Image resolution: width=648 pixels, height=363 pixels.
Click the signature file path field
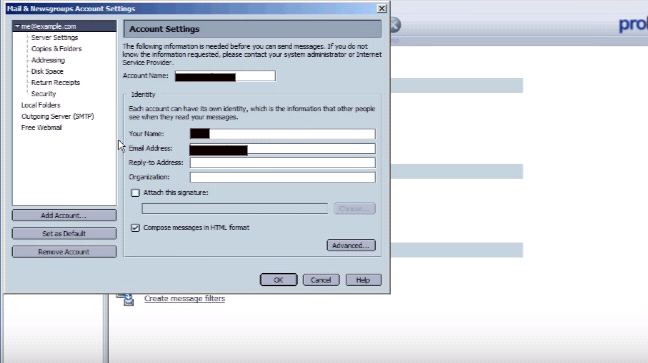point(235,209)
